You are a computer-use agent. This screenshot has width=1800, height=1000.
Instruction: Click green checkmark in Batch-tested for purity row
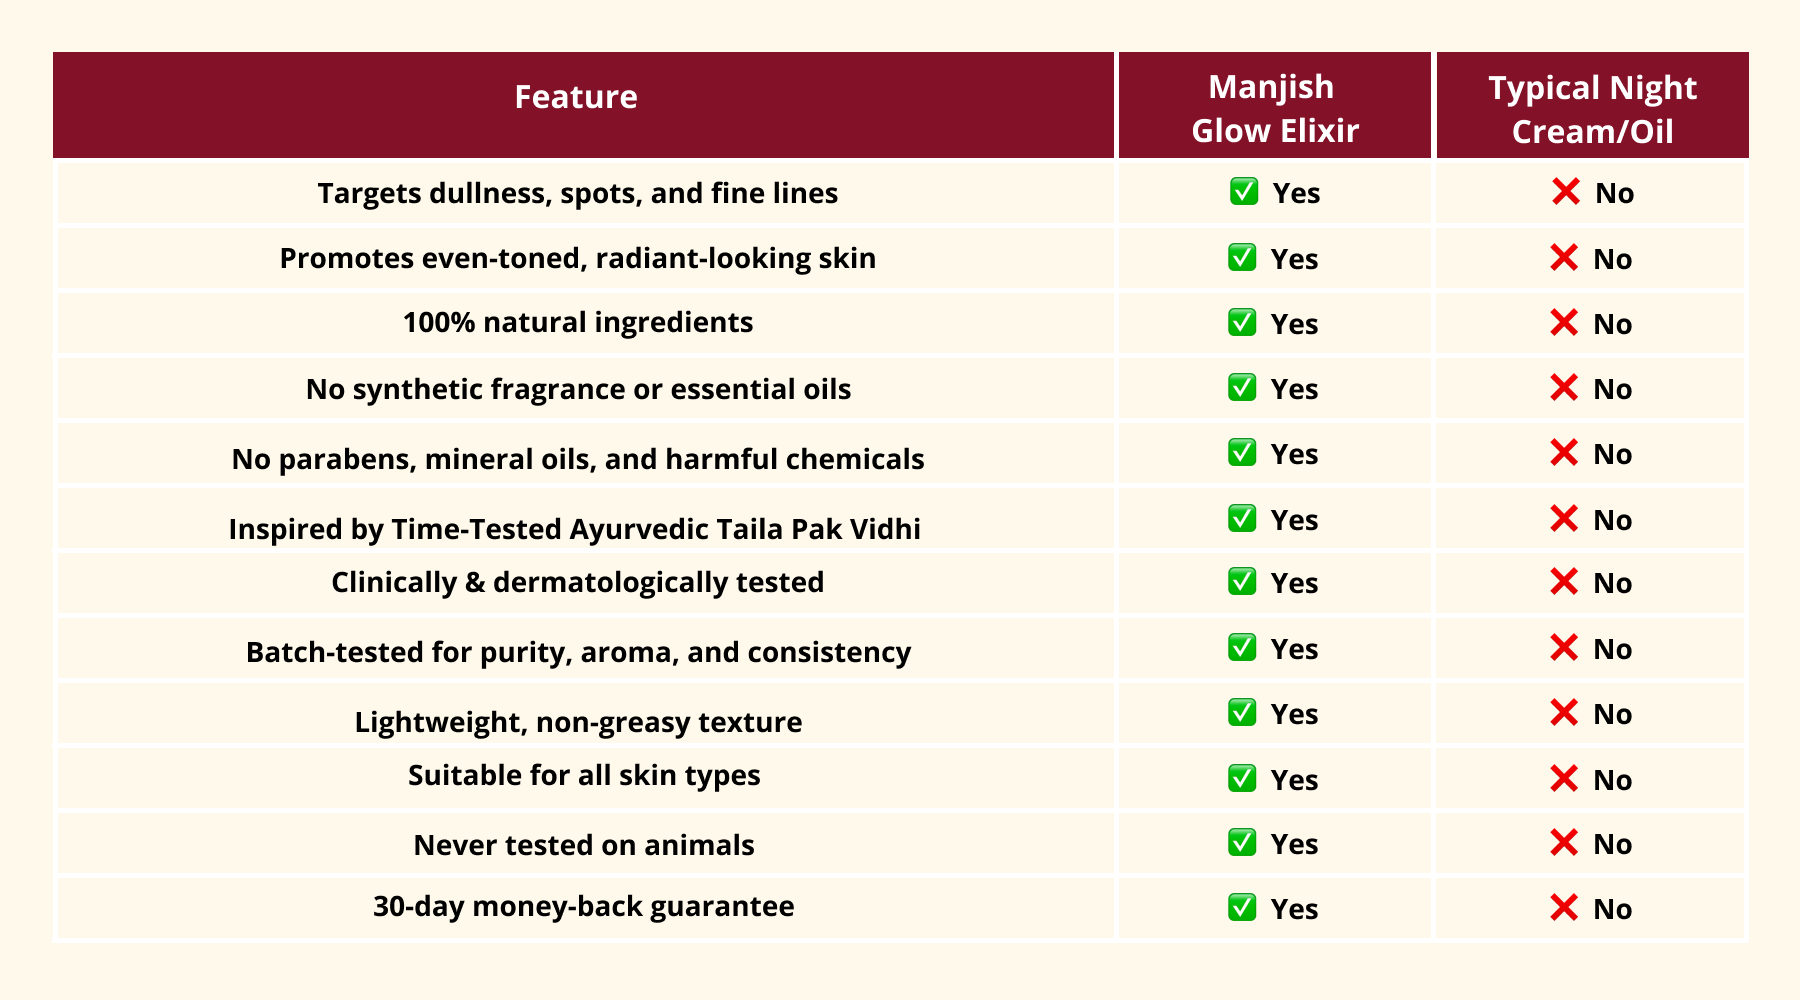click(1242, 647)
